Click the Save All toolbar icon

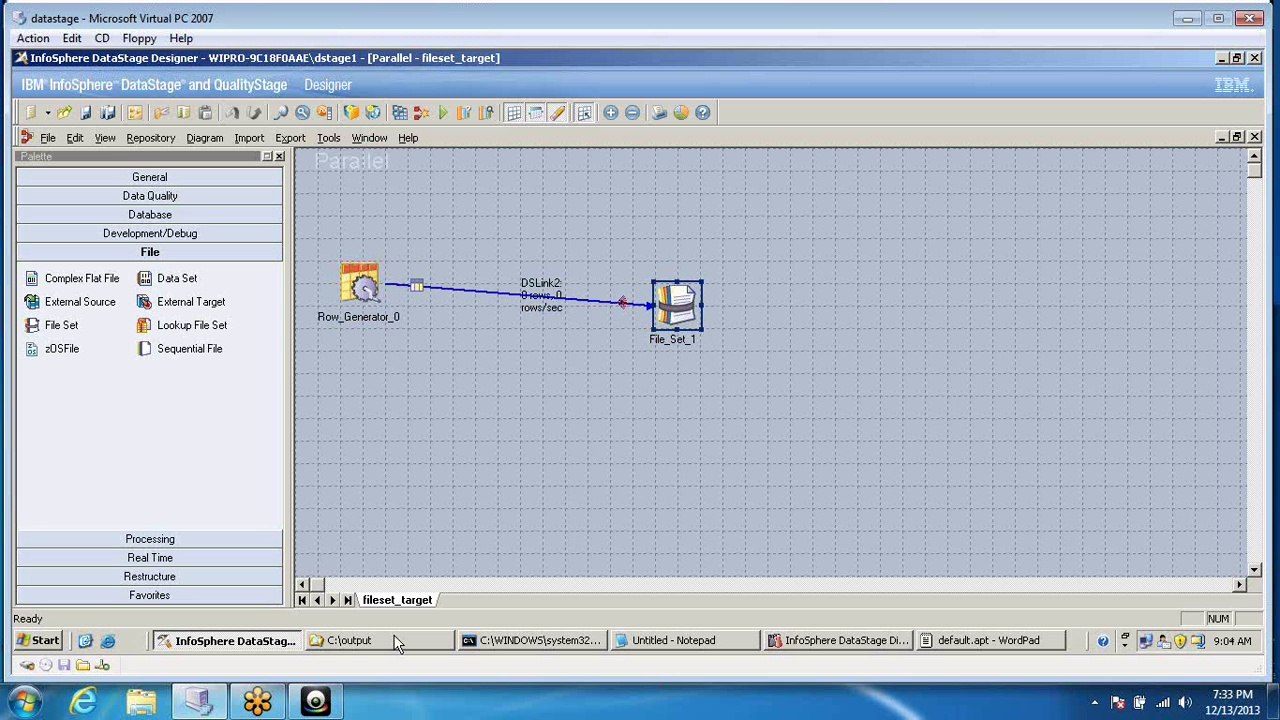[x=108, y=113]
